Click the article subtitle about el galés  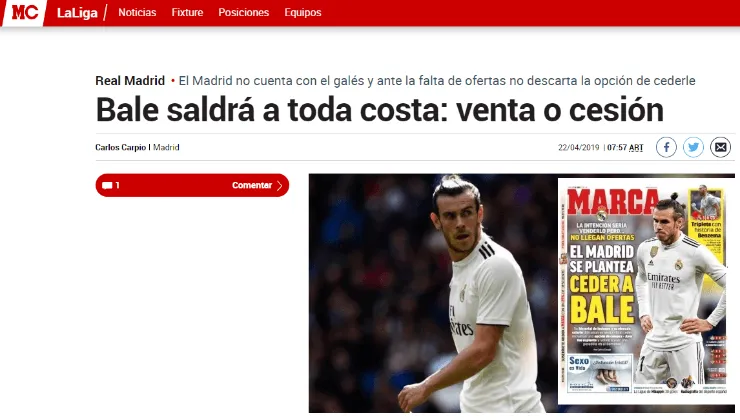[437, 81]
